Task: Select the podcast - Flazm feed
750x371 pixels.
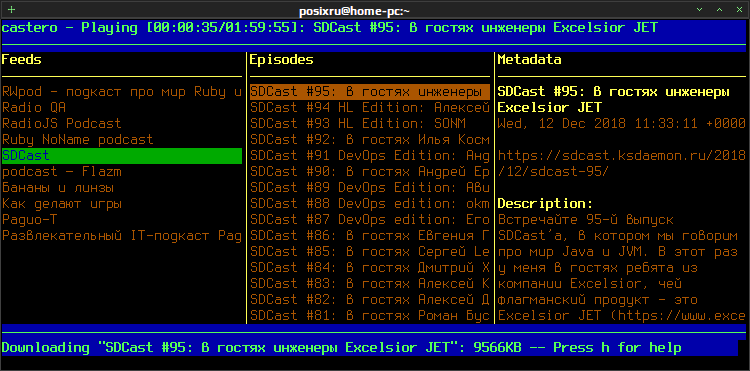Action: click(62, 172)
